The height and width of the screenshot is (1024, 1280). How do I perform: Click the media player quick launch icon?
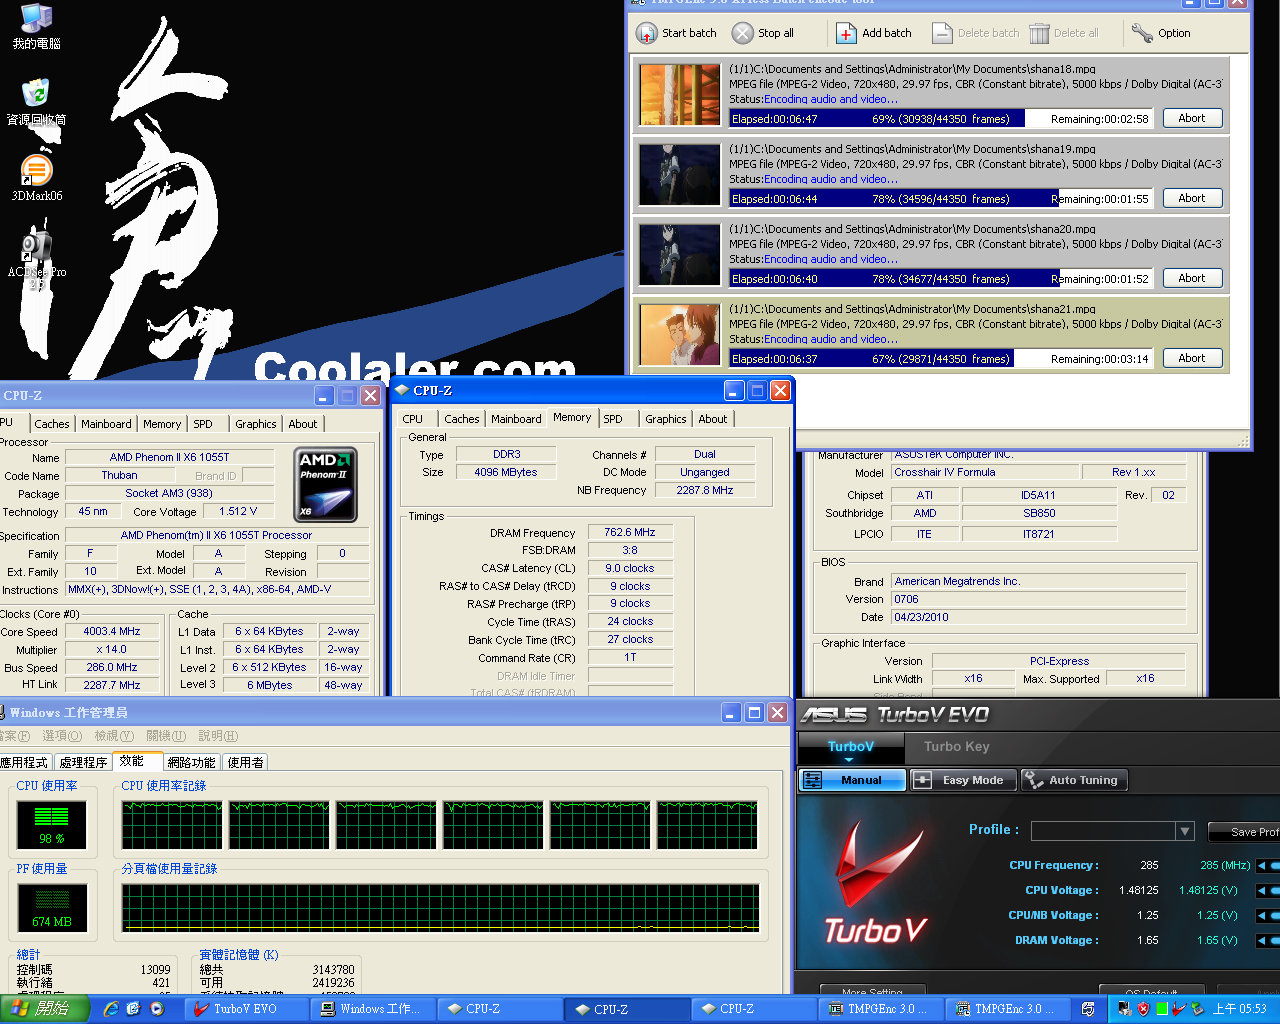(157, 1009)
